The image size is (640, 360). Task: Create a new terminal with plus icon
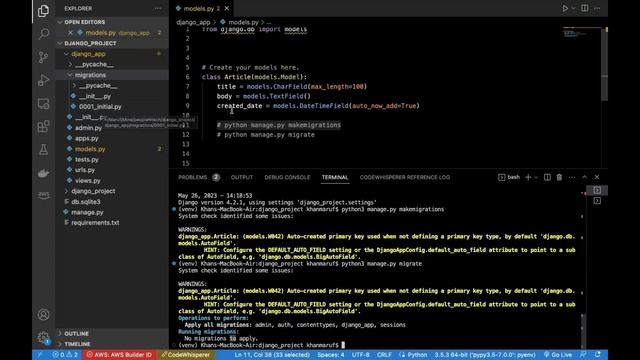point(528,177)
